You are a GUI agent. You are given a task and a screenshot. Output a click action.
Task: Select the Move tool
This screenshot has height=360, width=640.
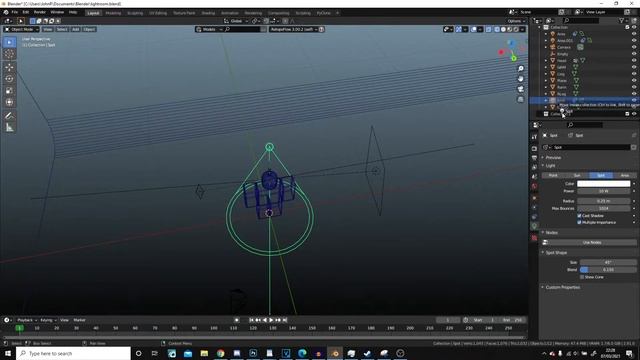pyautogui.click(x=9, y=67)
